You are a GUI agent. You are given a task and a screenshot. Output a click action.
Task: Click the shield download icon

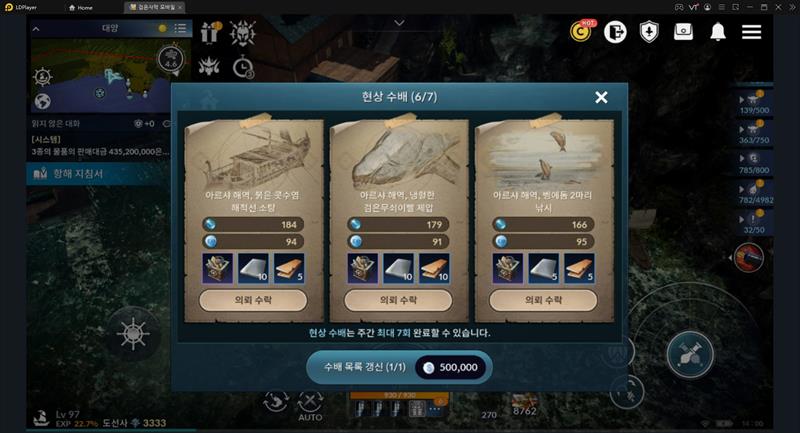(x=649, y=32)
